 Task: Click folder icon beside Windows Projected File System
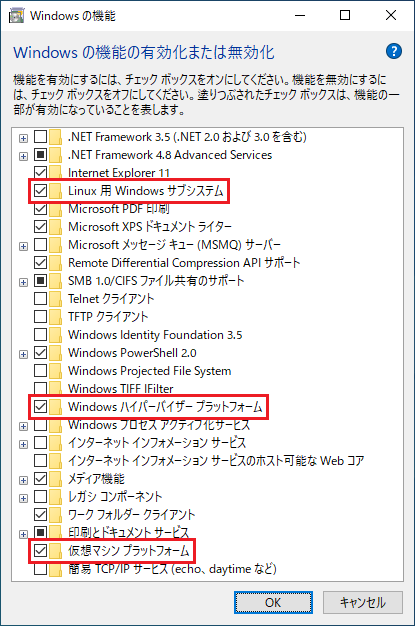tap(56, 370)
